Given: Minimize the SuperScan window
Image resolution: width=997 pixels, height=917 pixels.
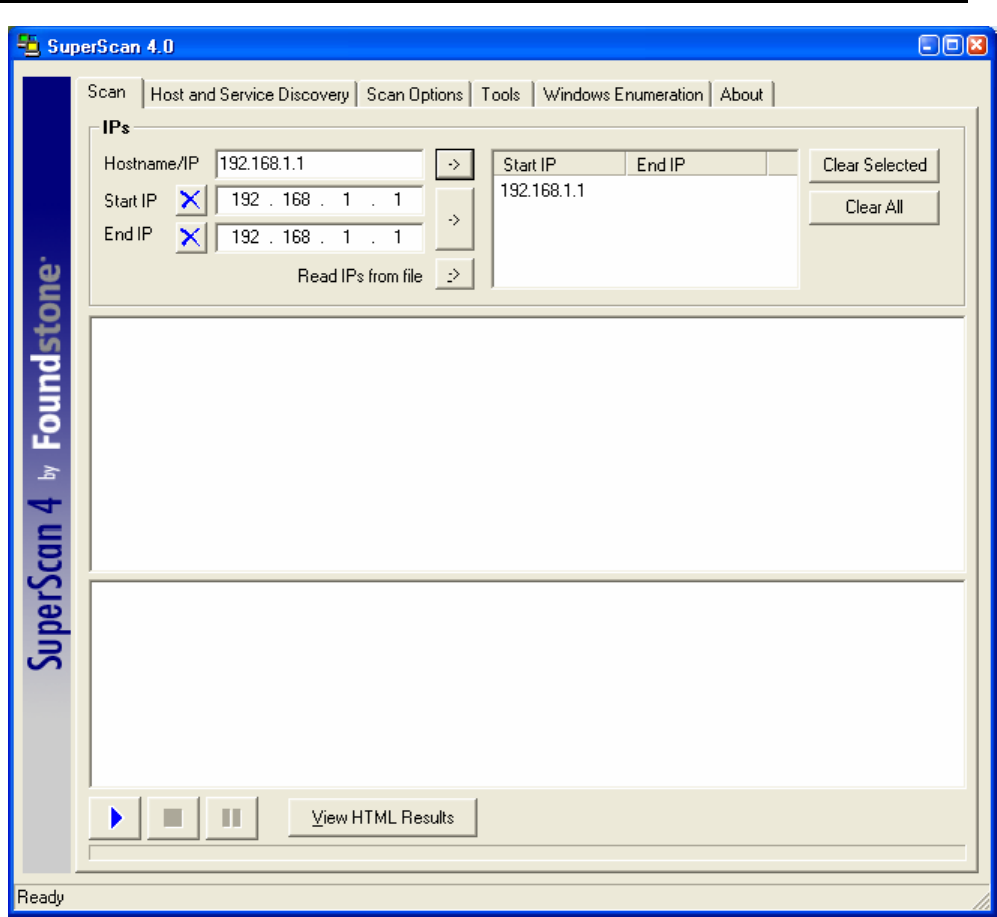Looking at the screenshot, I should click(928, 46).
